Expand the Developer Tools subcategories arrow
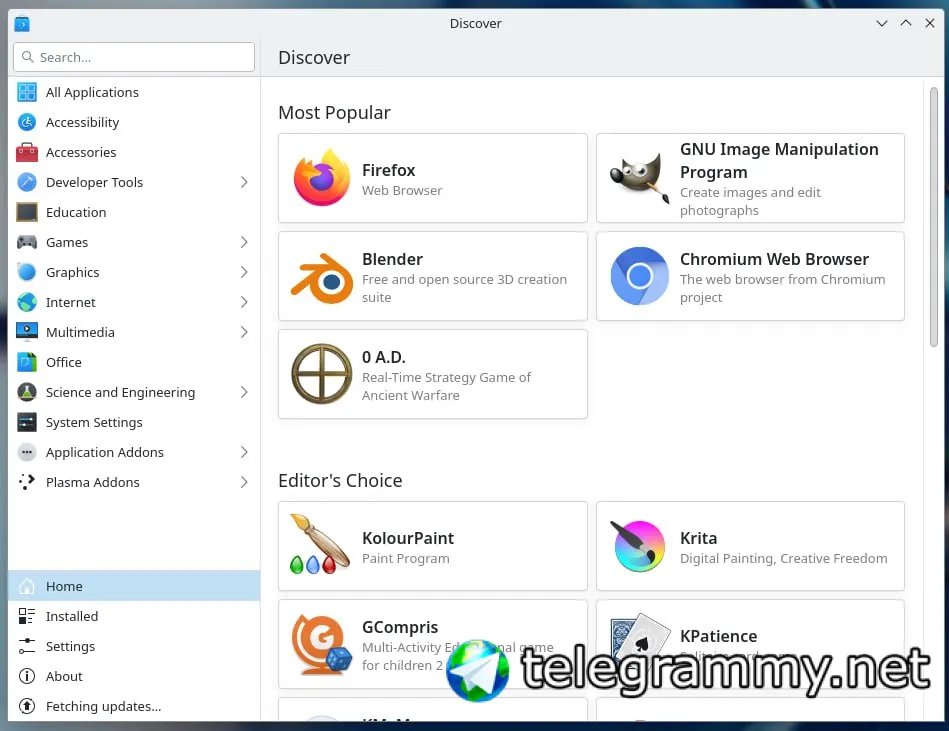949x731 pixels. pyautogui.click(x=244, y=182)
